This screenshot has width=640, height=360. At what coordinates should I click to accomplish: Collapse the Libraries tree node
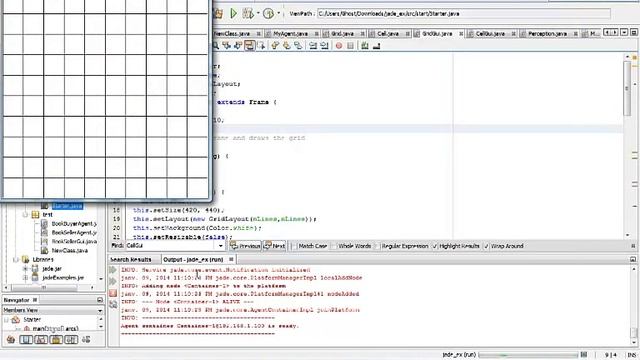pos(16,260)
